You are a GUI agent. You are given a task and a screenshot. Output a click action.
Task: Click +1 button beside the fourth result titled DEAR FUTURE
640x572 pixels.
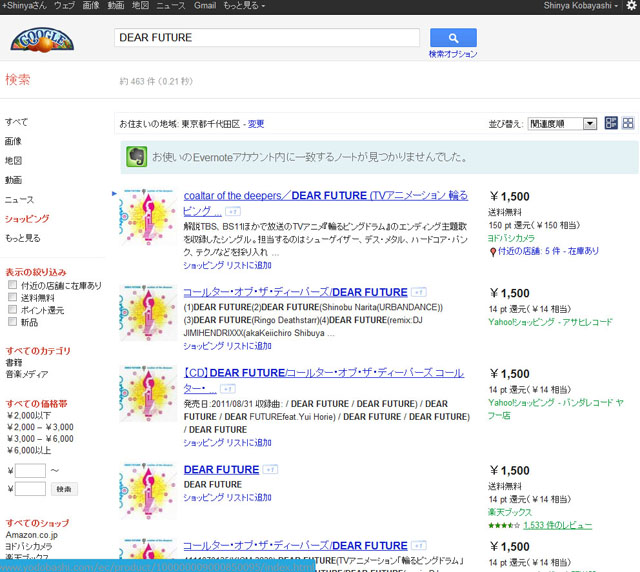point(271,470)
